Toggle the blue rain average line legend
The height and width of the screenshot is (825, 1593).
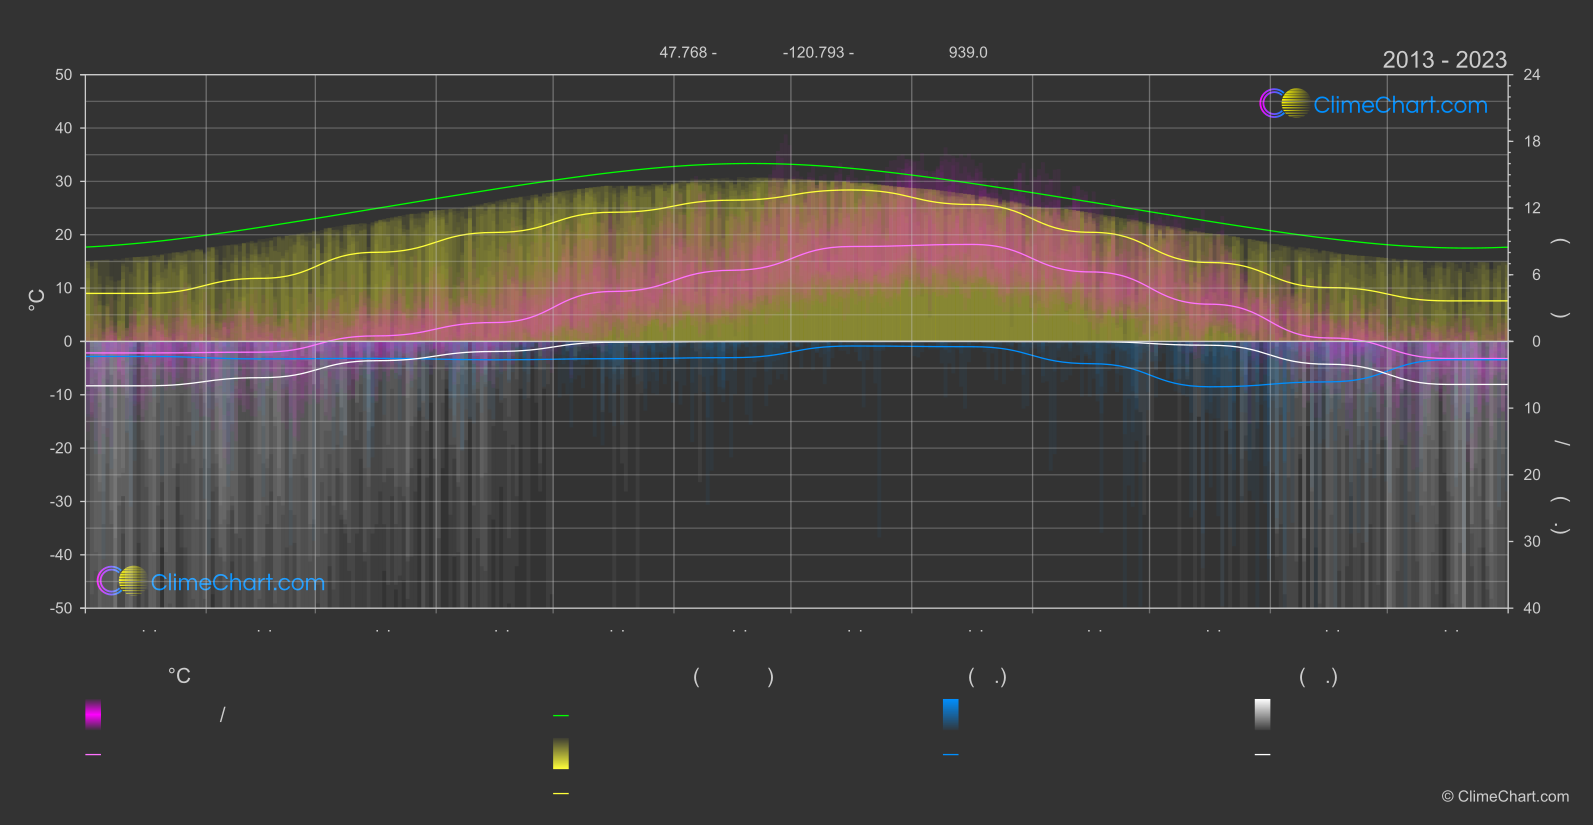tap(951, 754)
